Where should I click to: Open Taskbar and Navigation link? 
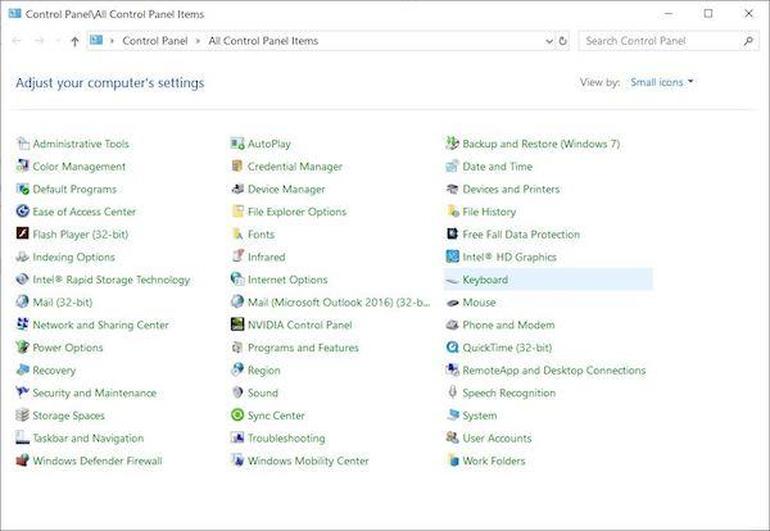pyautogui.click(x=88, y=438)
